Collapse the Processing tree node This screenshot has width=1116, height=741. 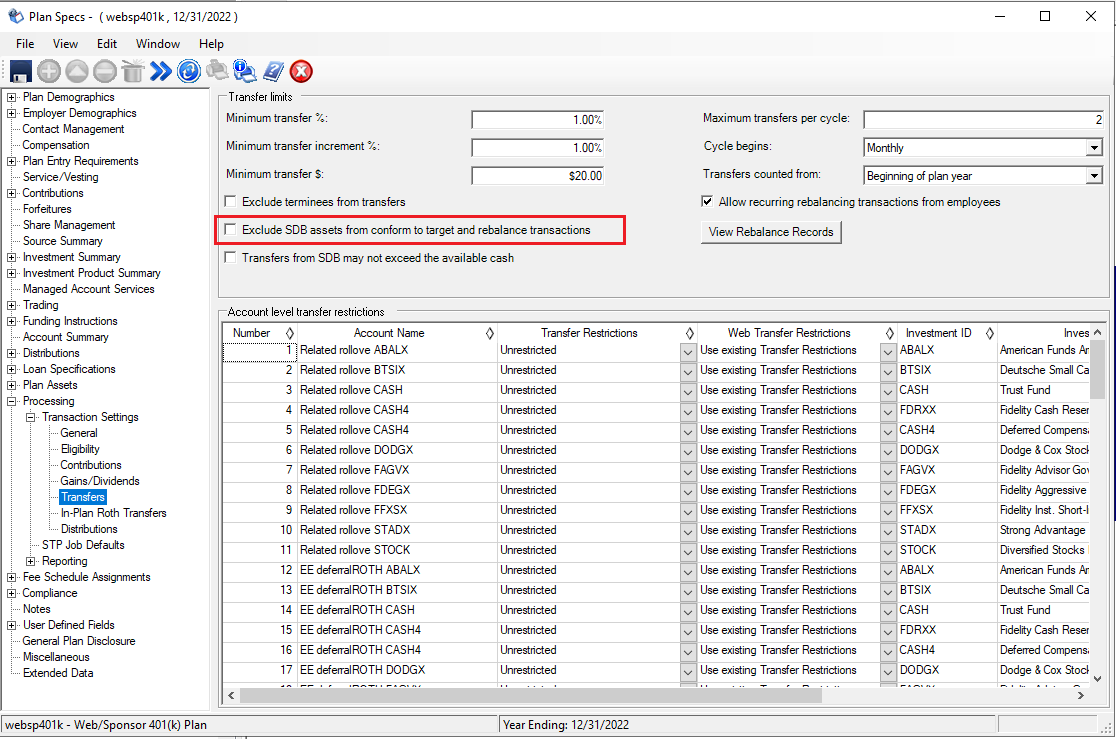(11, 401)
